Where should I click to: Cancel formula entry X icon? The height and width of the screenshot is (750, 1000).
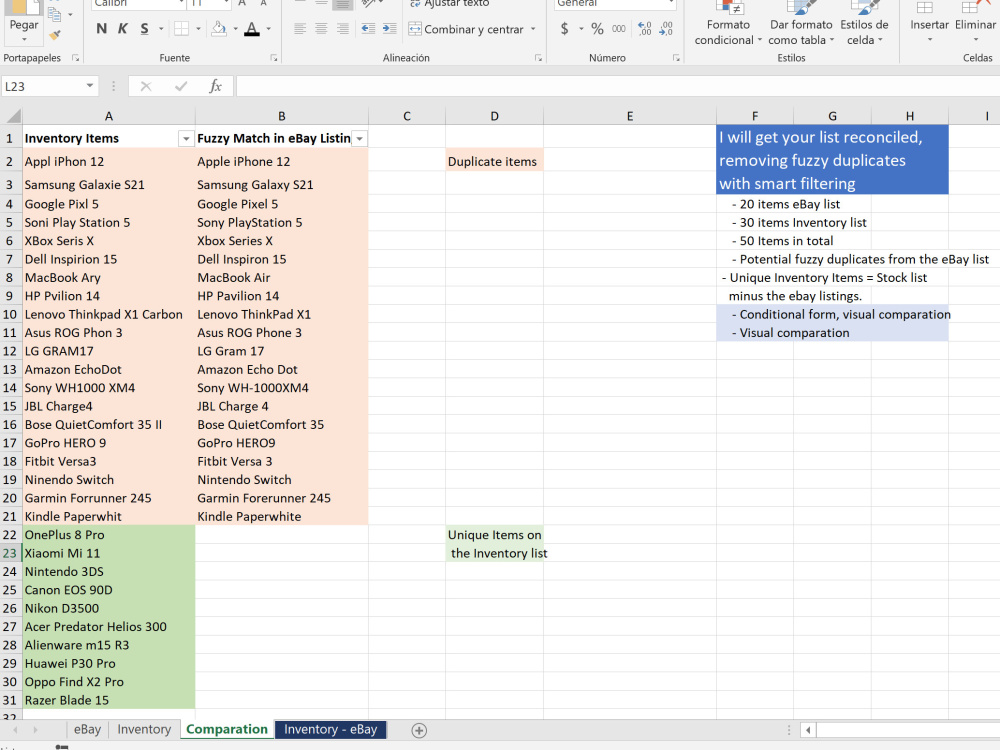pyautogui.click(x=146, y=86)
